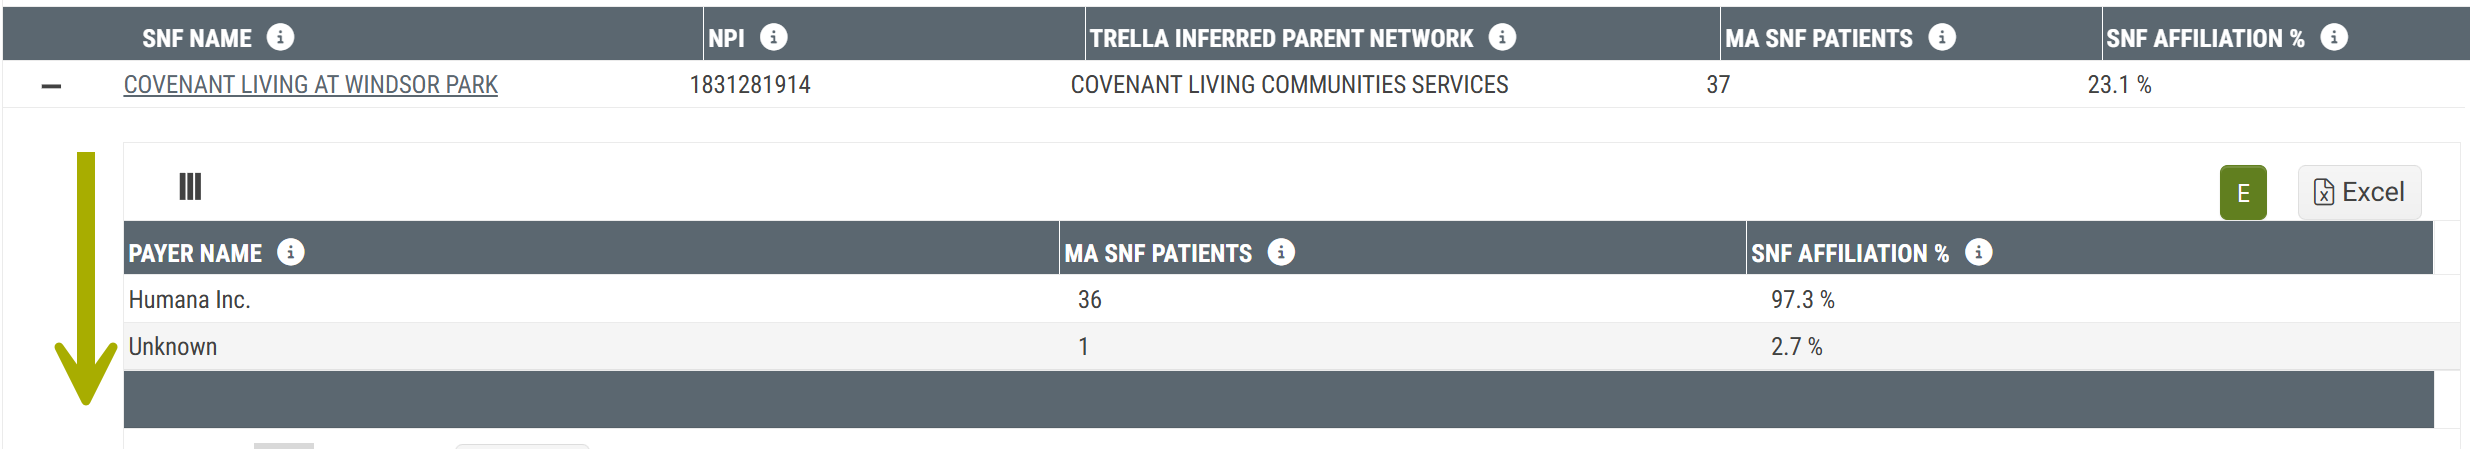Show info for nested MA SNF PATIENTS
The image size is (2470, 449).
(x=1281, y=252)
